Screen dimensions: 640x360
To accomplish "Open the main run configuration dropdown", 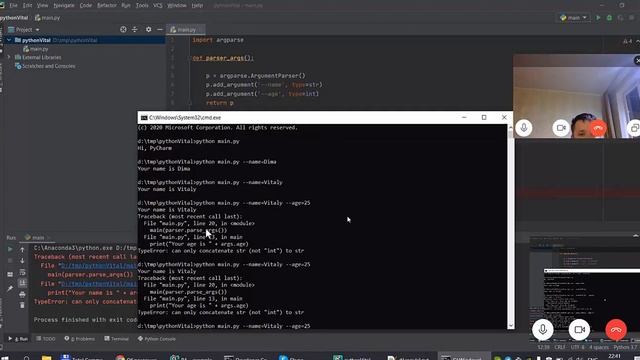I will 573,18.
